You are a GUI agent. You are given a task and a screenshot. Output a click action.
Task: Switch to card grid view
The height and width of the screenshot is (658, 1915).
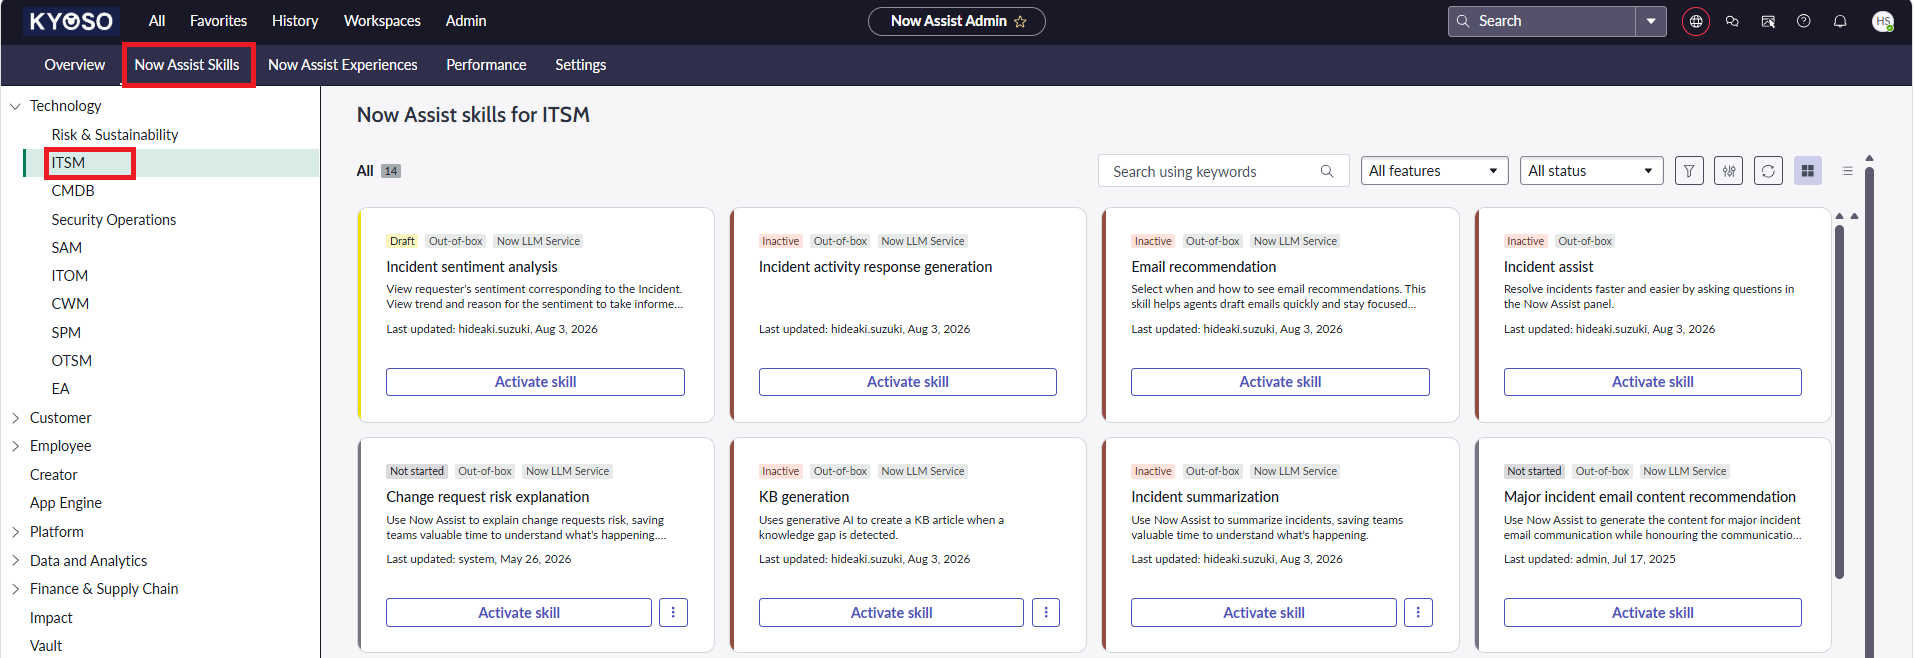pyautogui.click(x=1808, y=171)
